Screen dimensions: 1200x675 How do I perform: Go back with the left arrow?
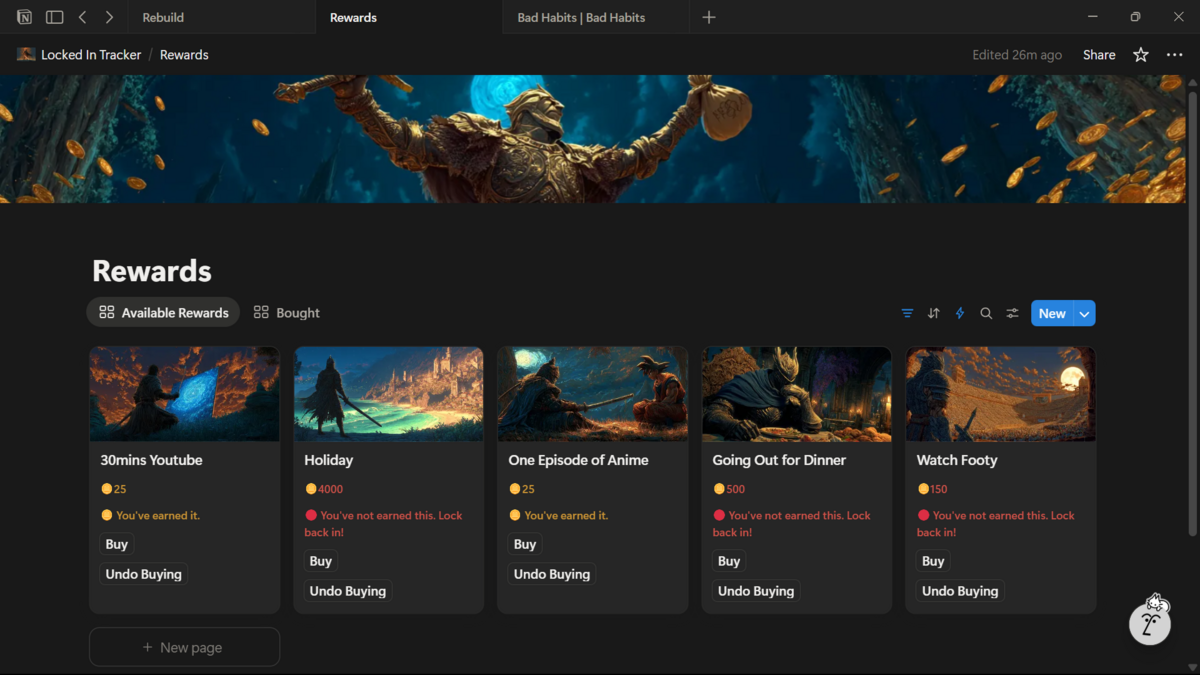(83, 17)
